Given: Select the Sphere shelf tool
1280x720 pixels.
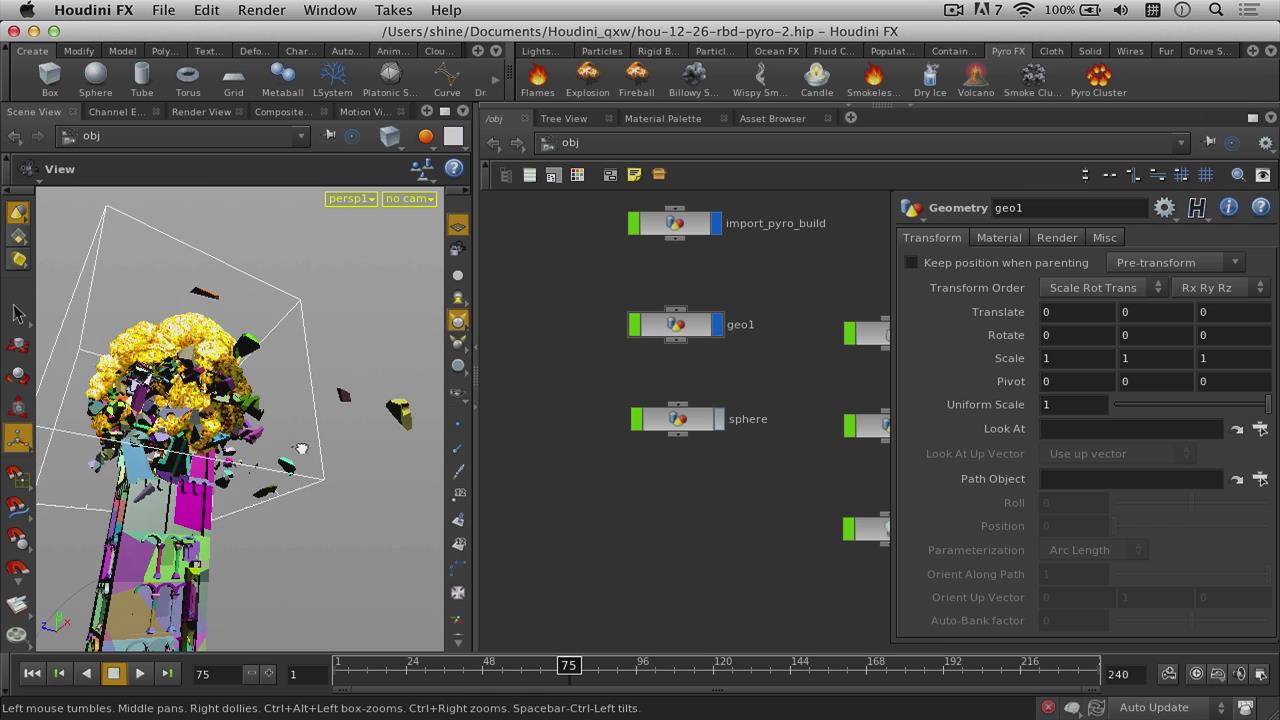Looking at the screenshot, I should [x=95, y=80].
